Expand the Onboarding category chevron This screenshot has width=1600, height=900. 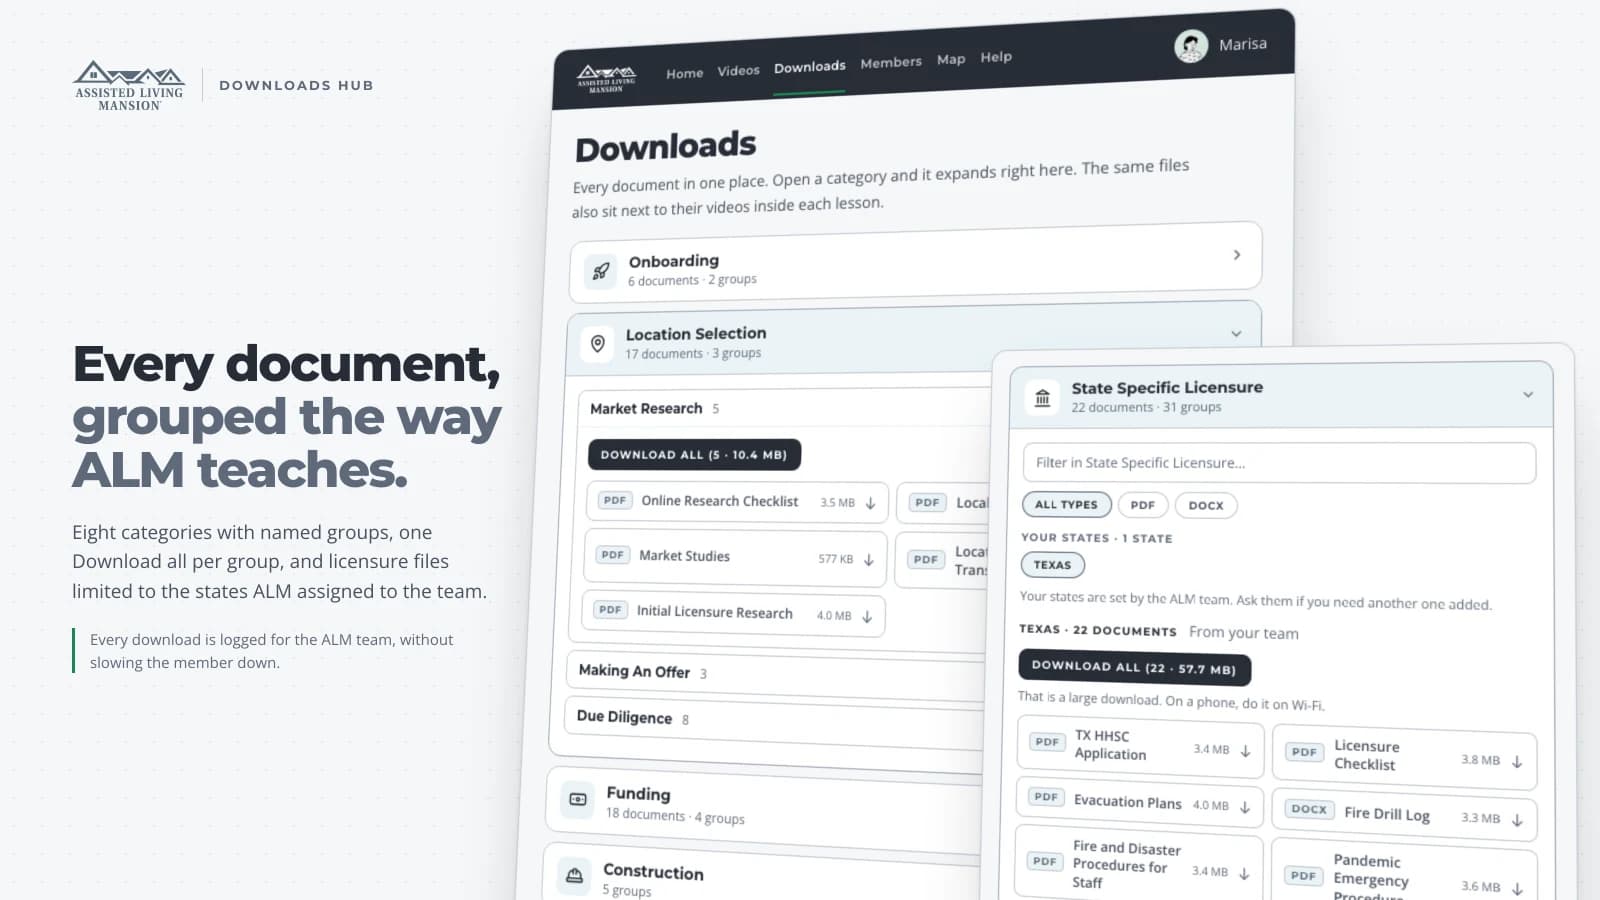(x=1237, y=255)
